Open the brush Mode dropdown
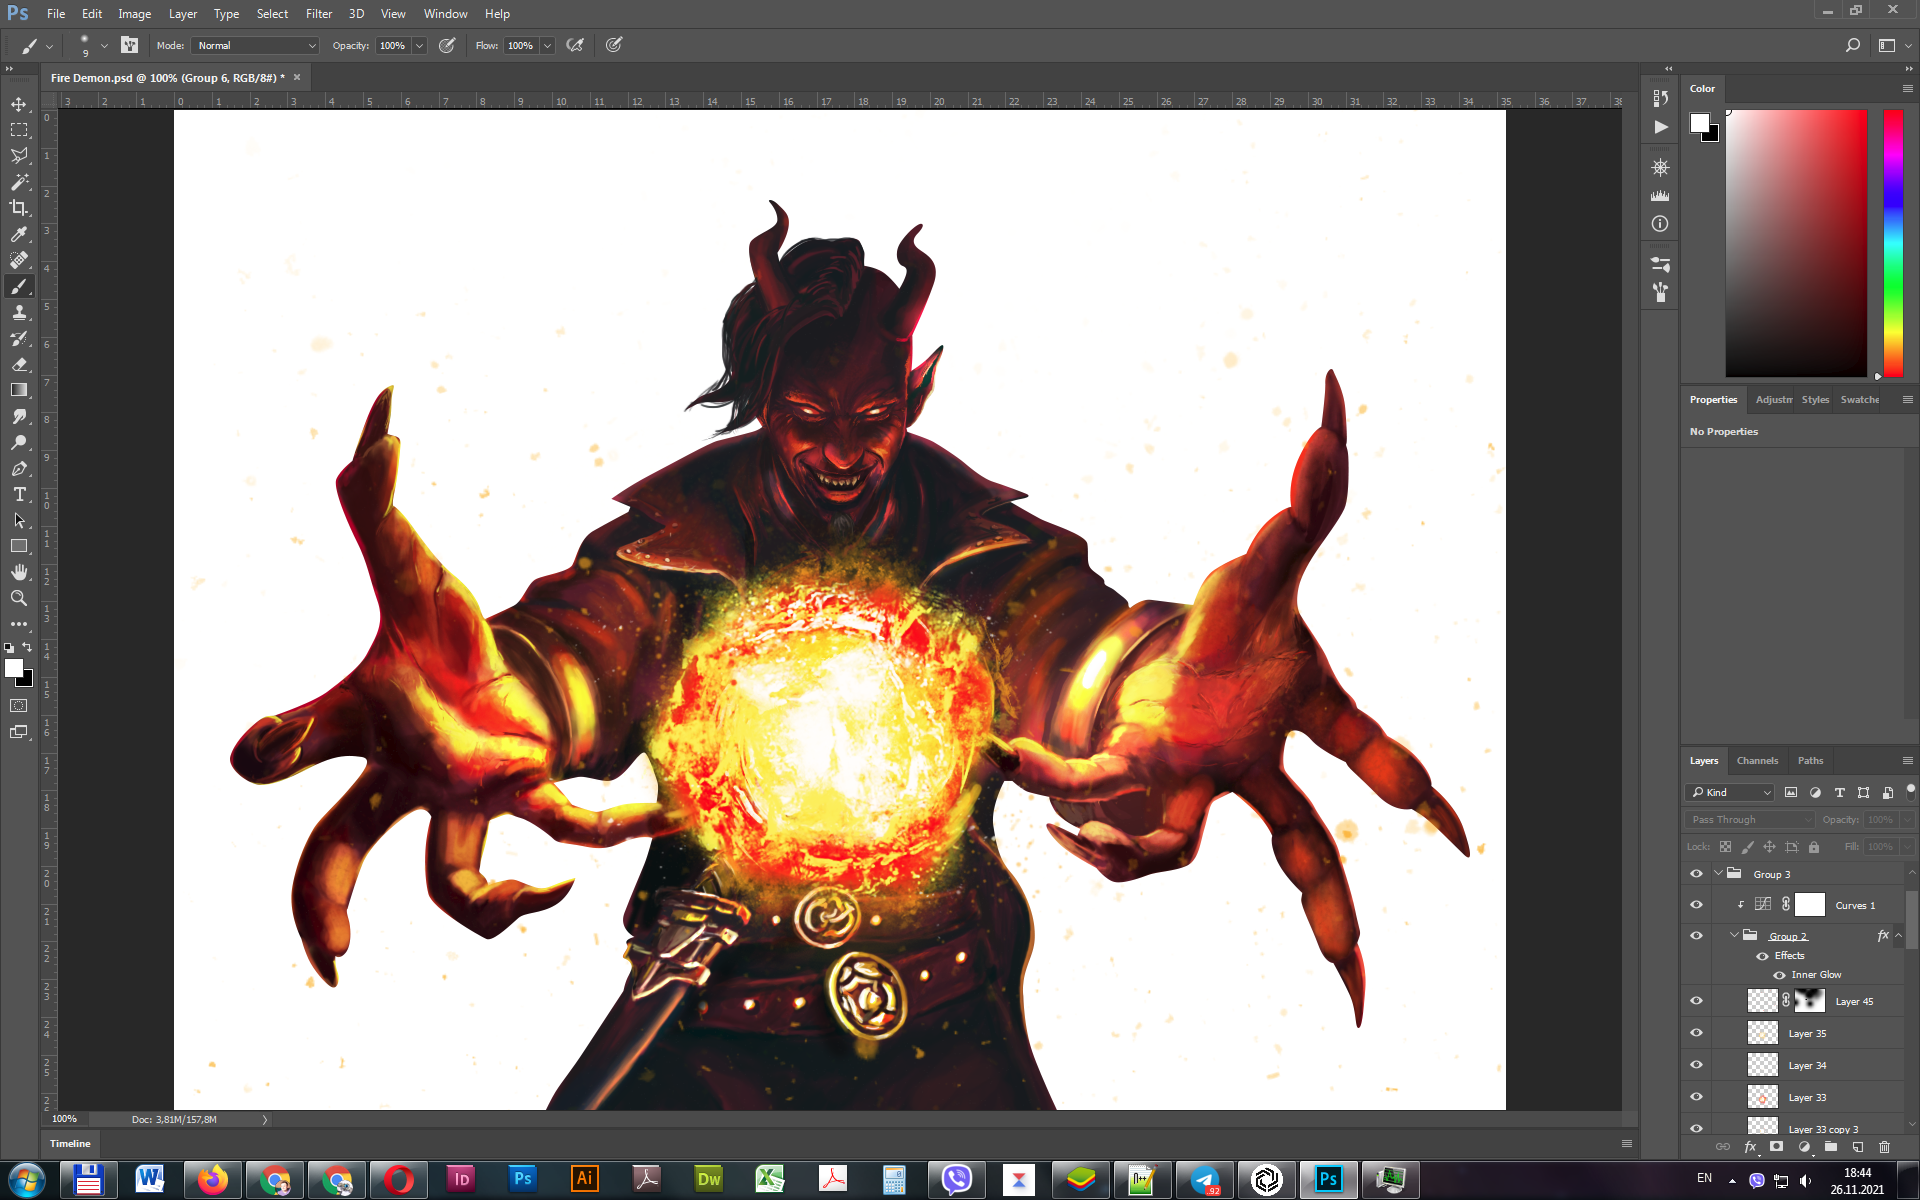 click(x=256, y=45)
